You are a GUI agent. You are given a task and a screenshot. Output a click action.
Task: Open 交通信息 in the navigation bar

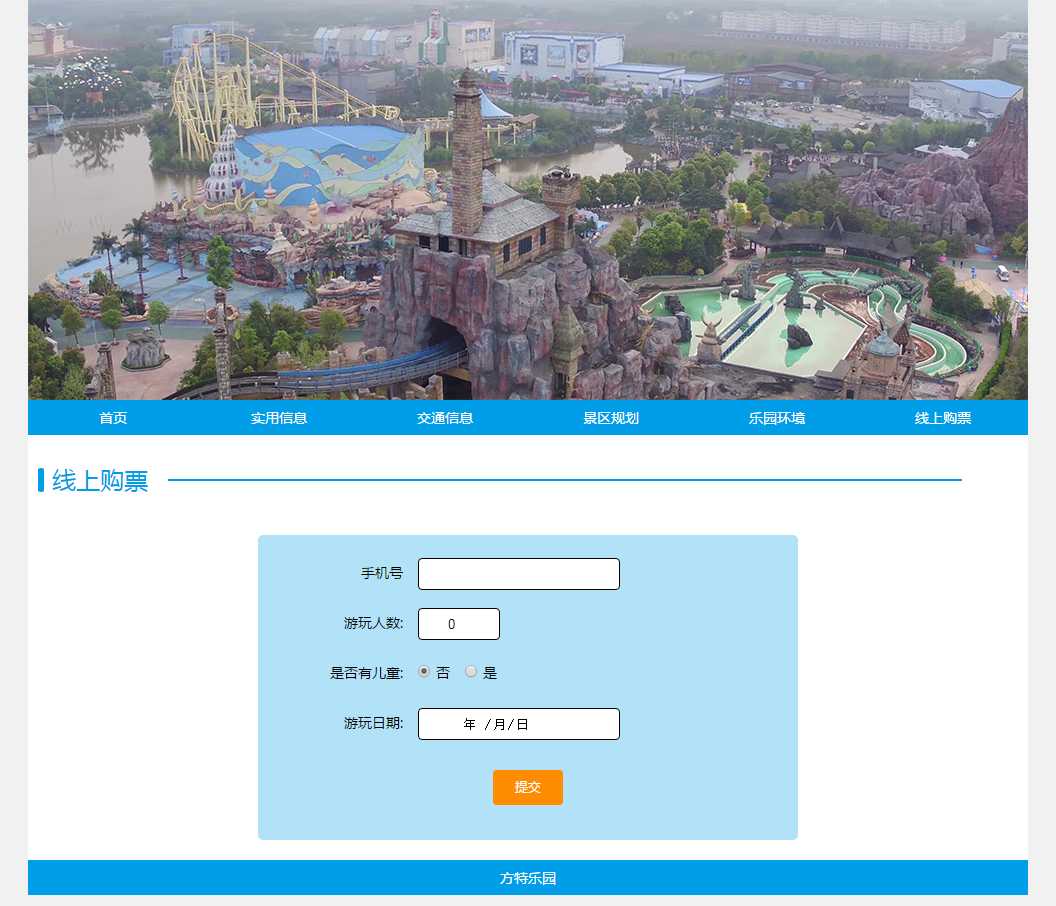click(x=445, y=418)
